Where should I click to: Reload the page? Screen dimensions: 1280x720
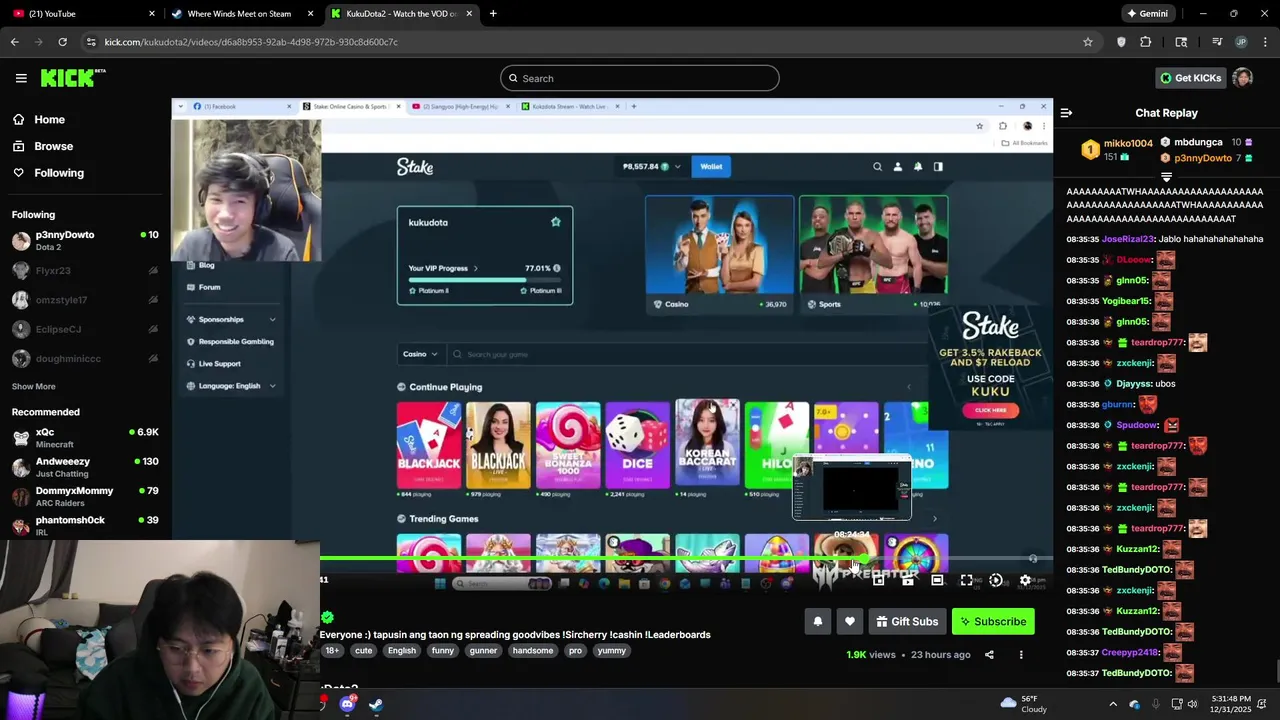[x=62, y=42]
